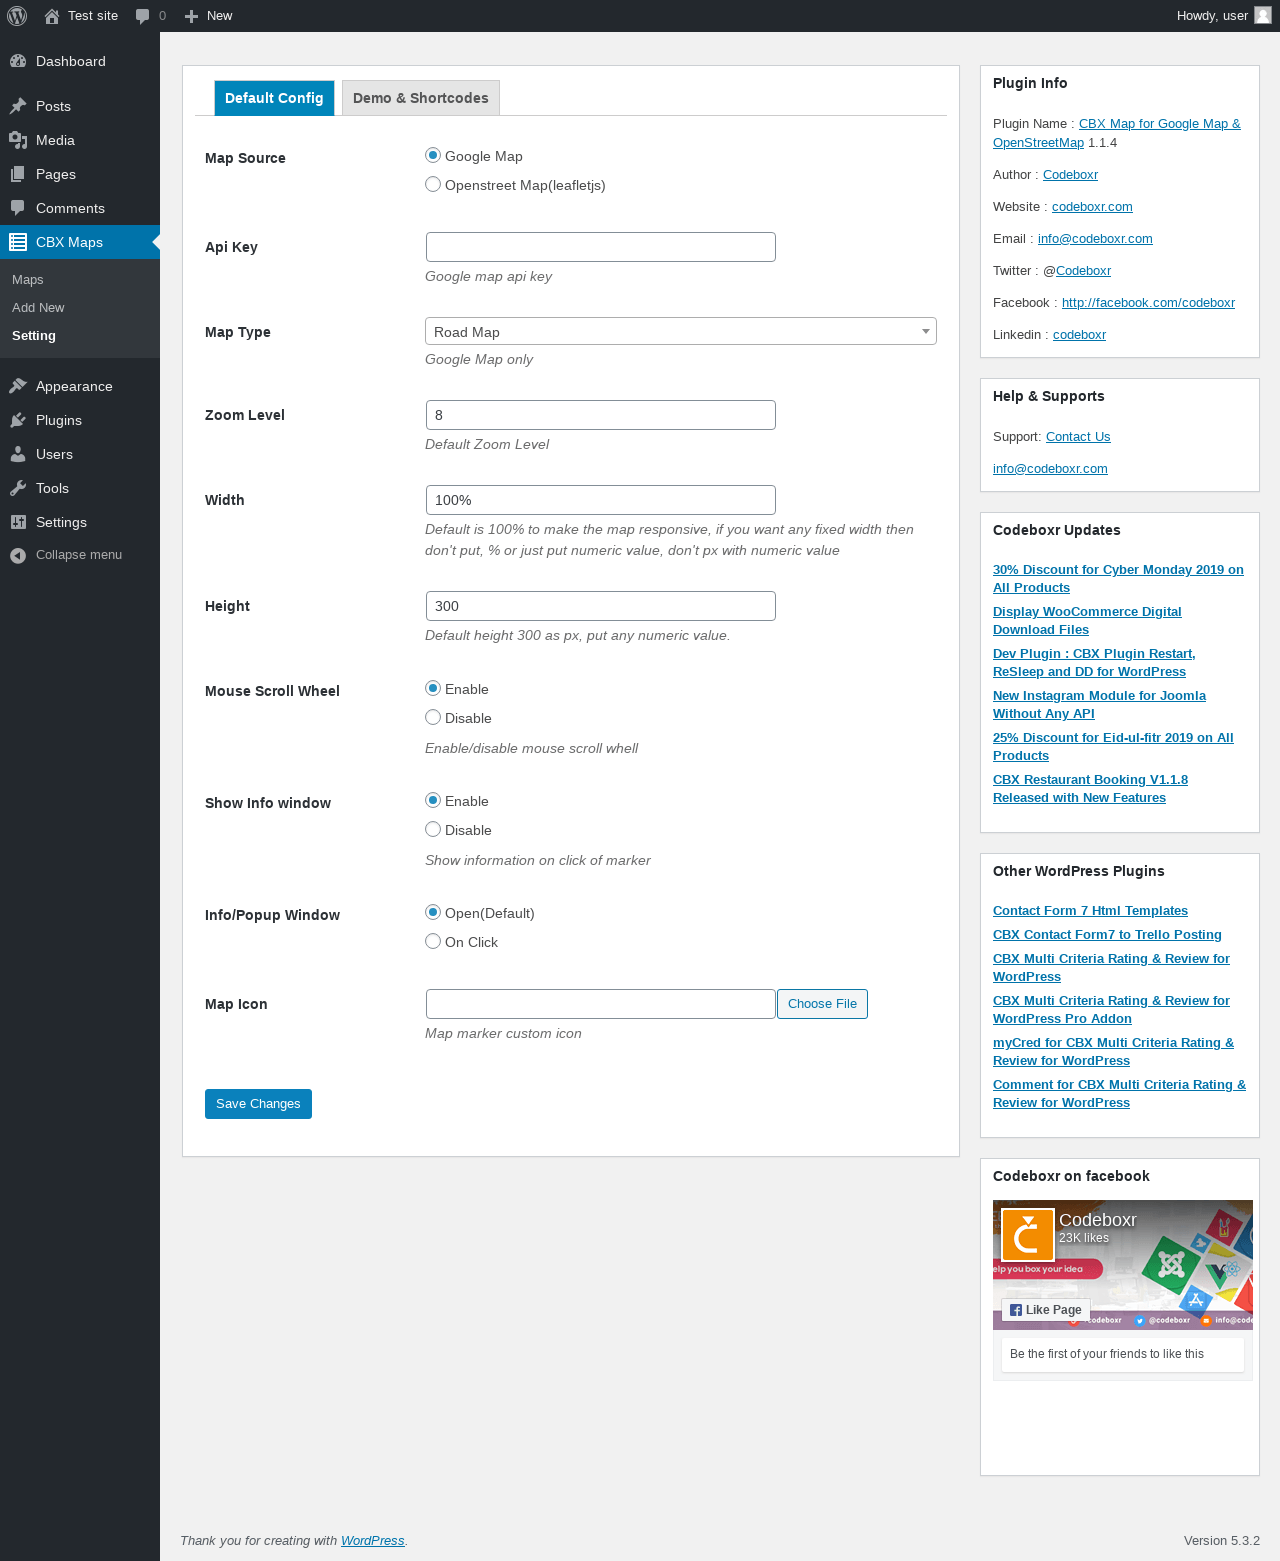
Task: Open myCred for CBX Multi Criteria Rating link
Action: coord(1113,1052)
